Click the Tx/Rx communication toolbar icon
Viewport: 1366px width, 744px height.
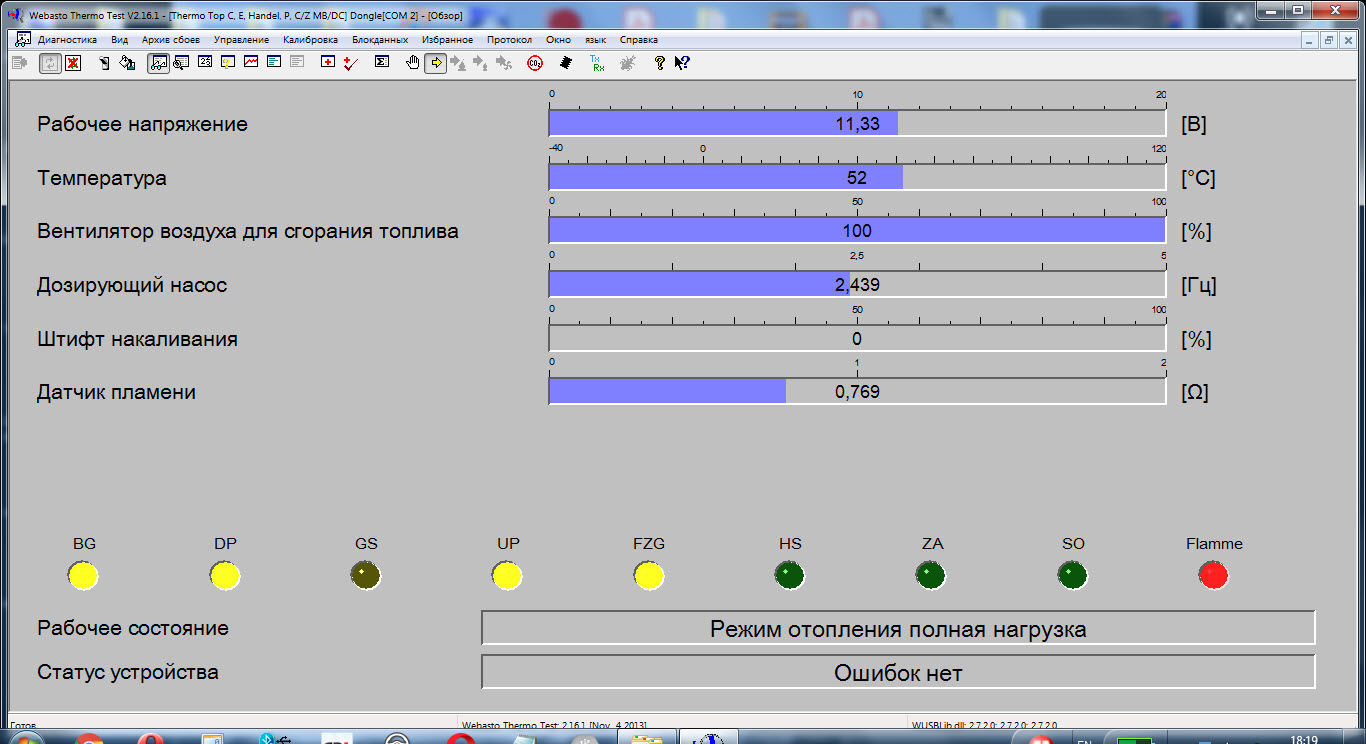[597, 63]
